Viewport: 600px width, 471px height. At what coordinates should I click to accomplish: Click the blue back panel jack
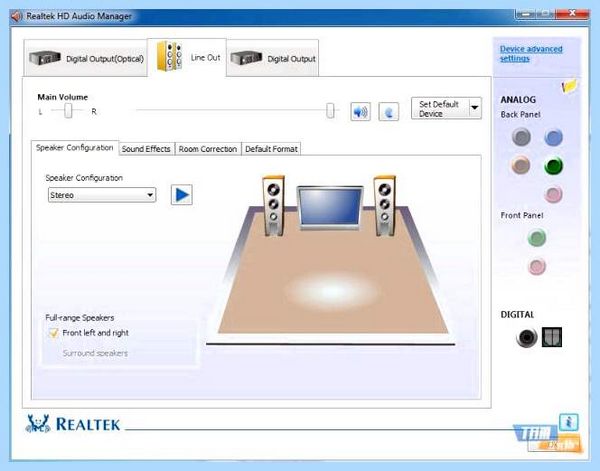tap(553, 137)
